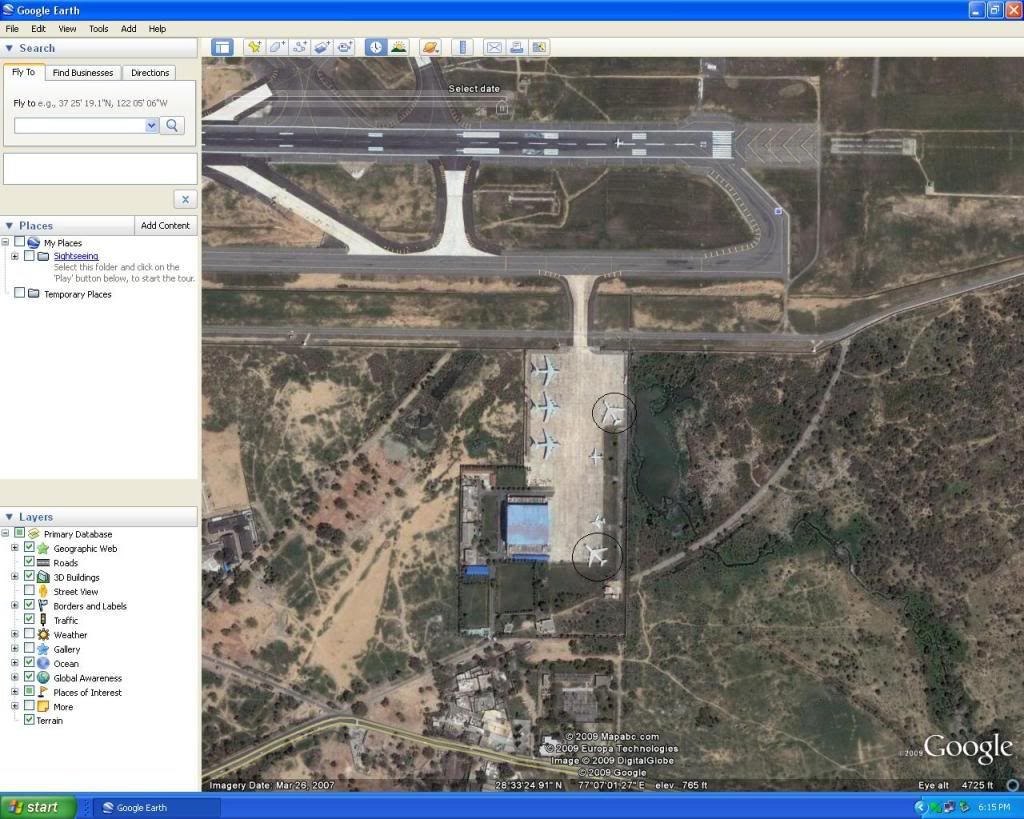
Task: Enable the Street View layer checkbox
Action: tap(29, 591)
